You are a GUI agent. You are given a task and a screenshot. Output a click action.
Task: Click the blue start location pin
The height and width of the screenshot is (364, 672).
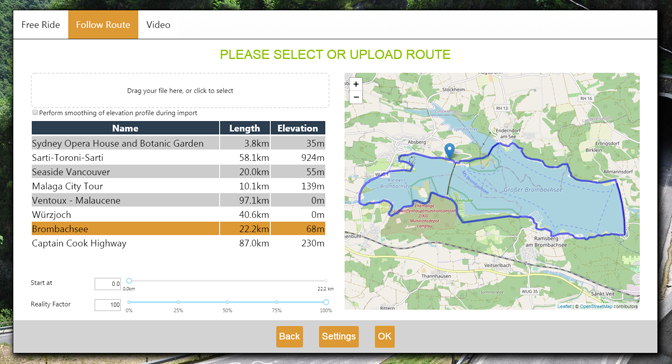(449, 151)
